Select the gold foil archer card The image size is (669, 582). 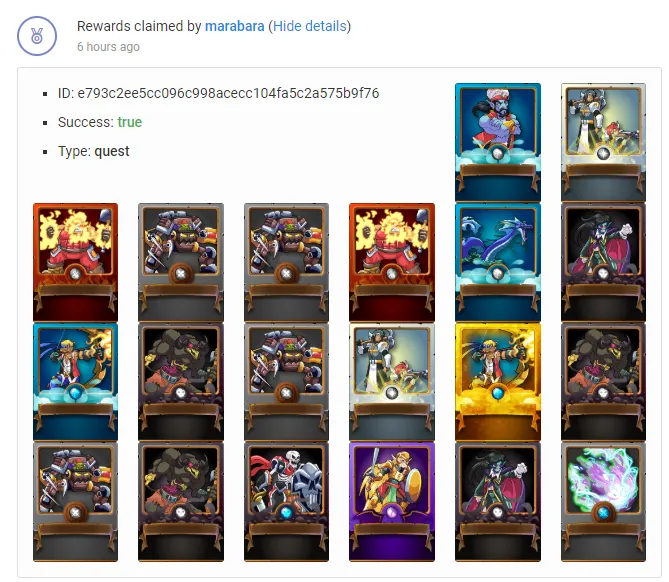(x=497, y=382)
